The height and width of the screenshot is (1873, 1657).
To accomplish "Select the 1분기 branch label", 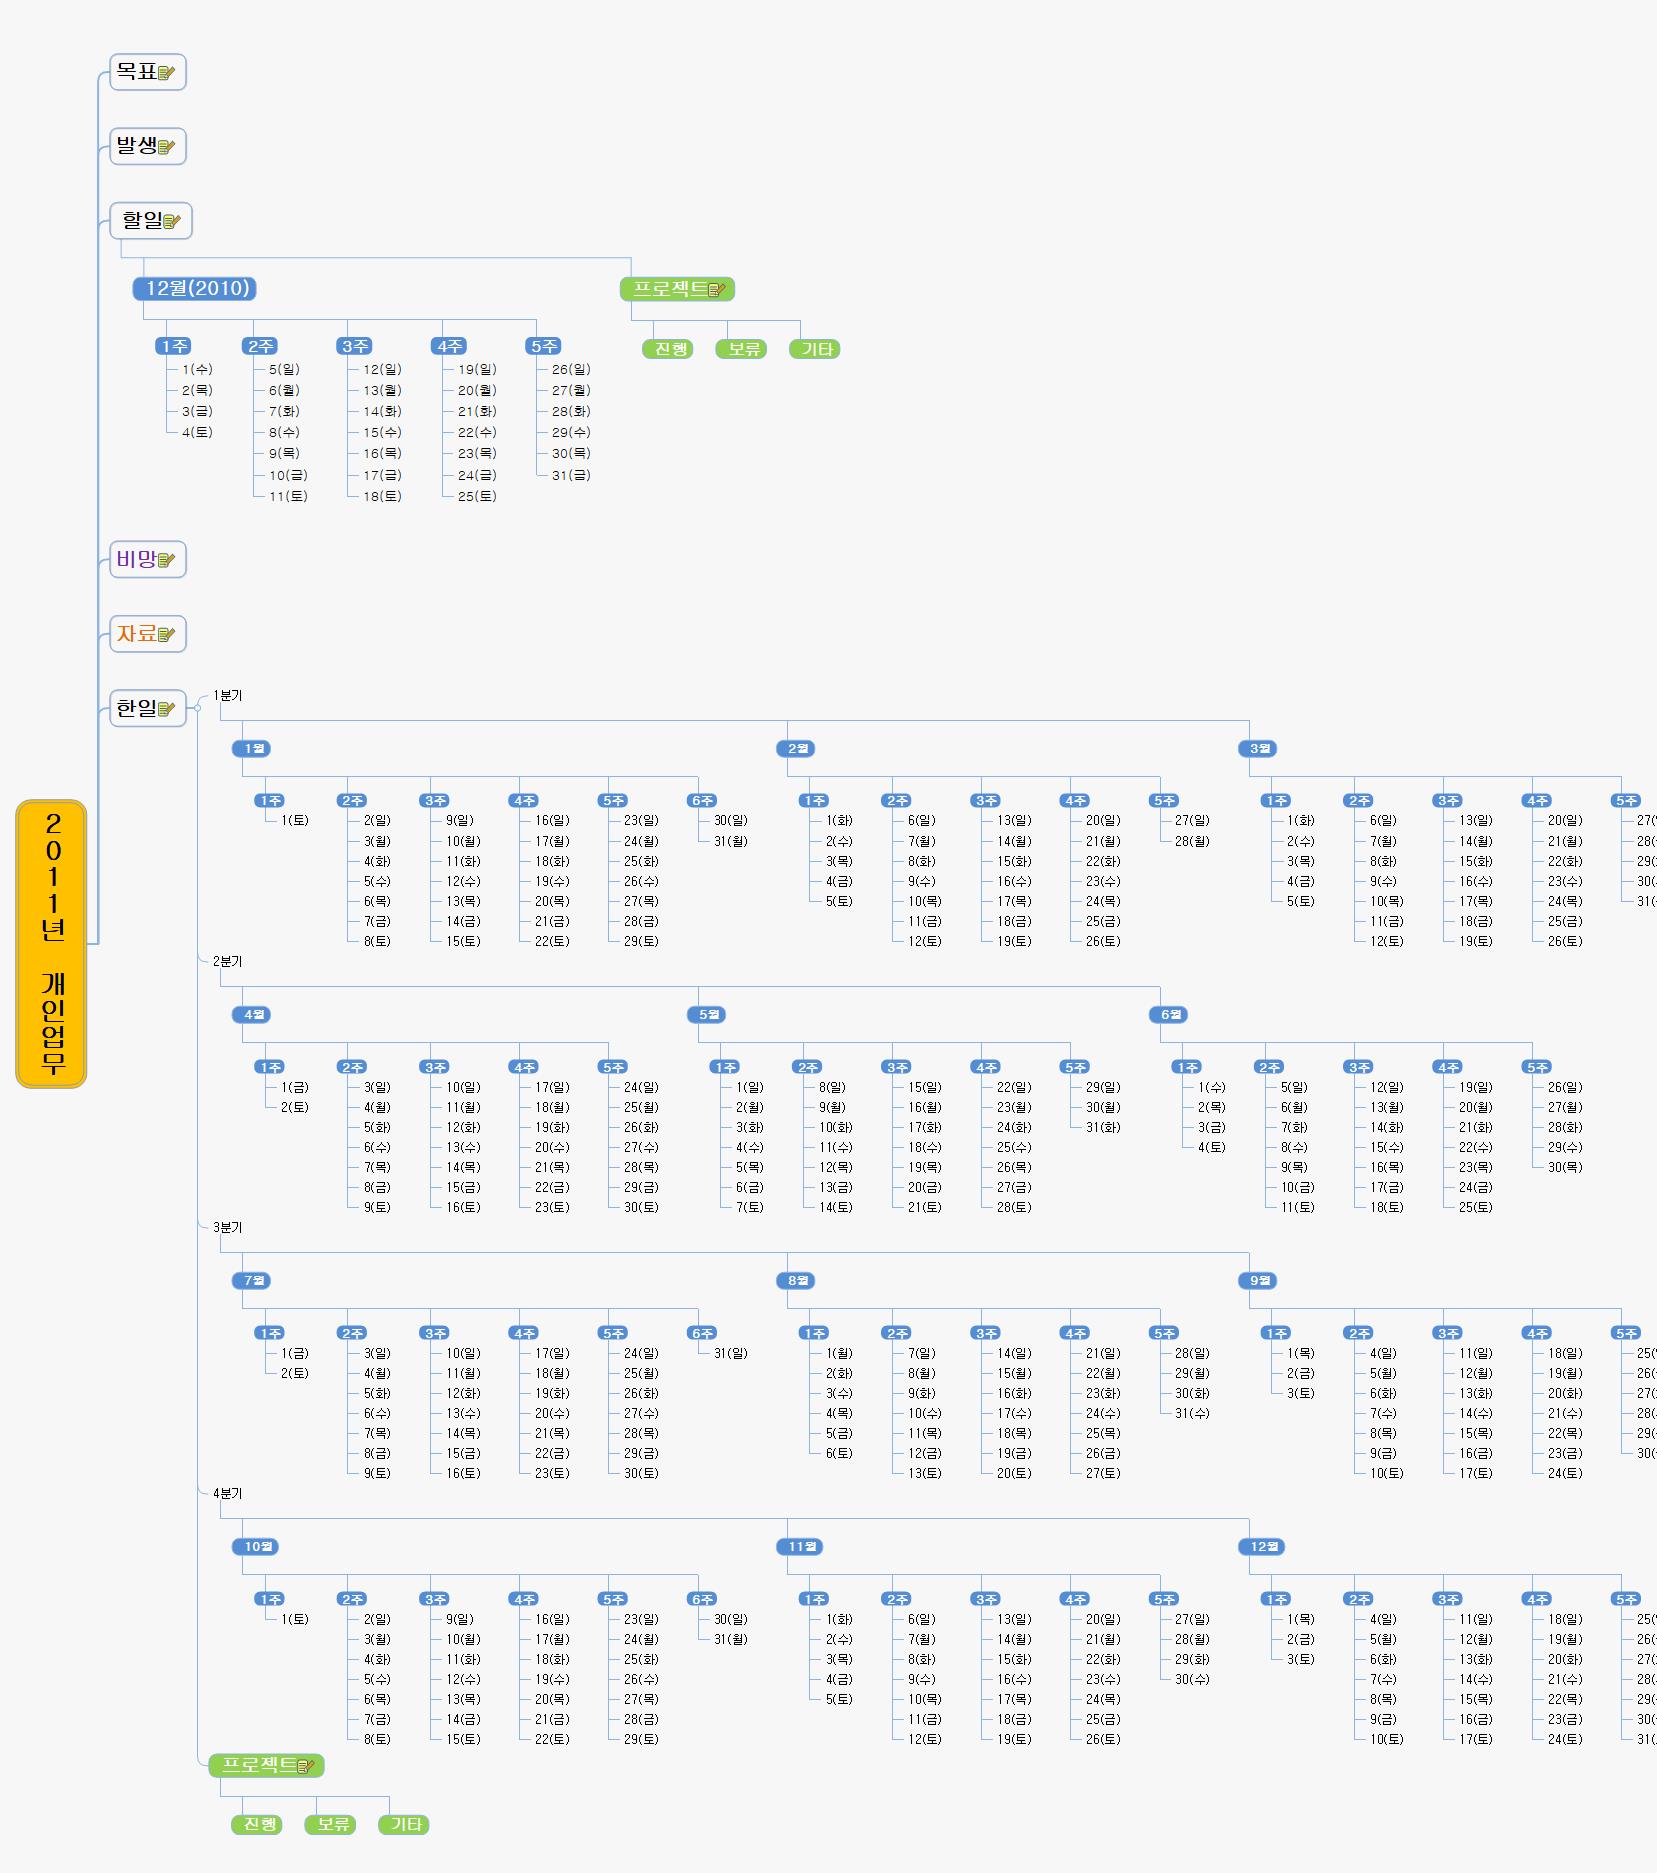I will tap(227, 695).
